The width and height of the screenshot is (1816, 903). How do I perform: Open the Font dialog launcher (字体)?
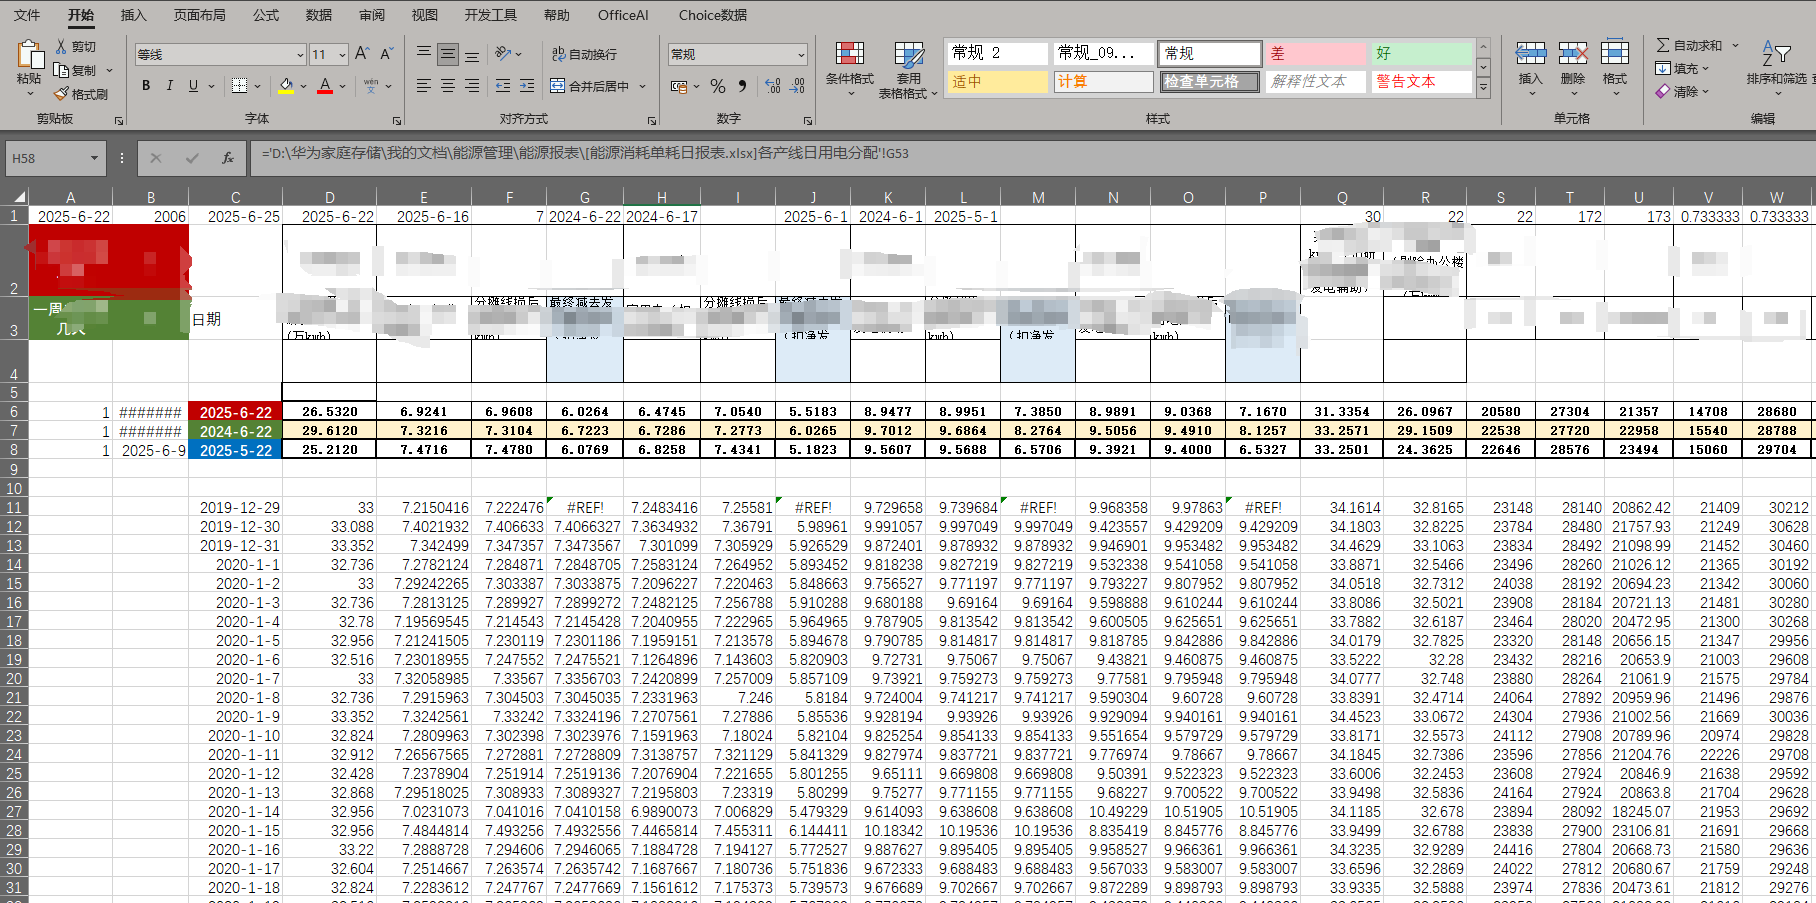(396, 120)
